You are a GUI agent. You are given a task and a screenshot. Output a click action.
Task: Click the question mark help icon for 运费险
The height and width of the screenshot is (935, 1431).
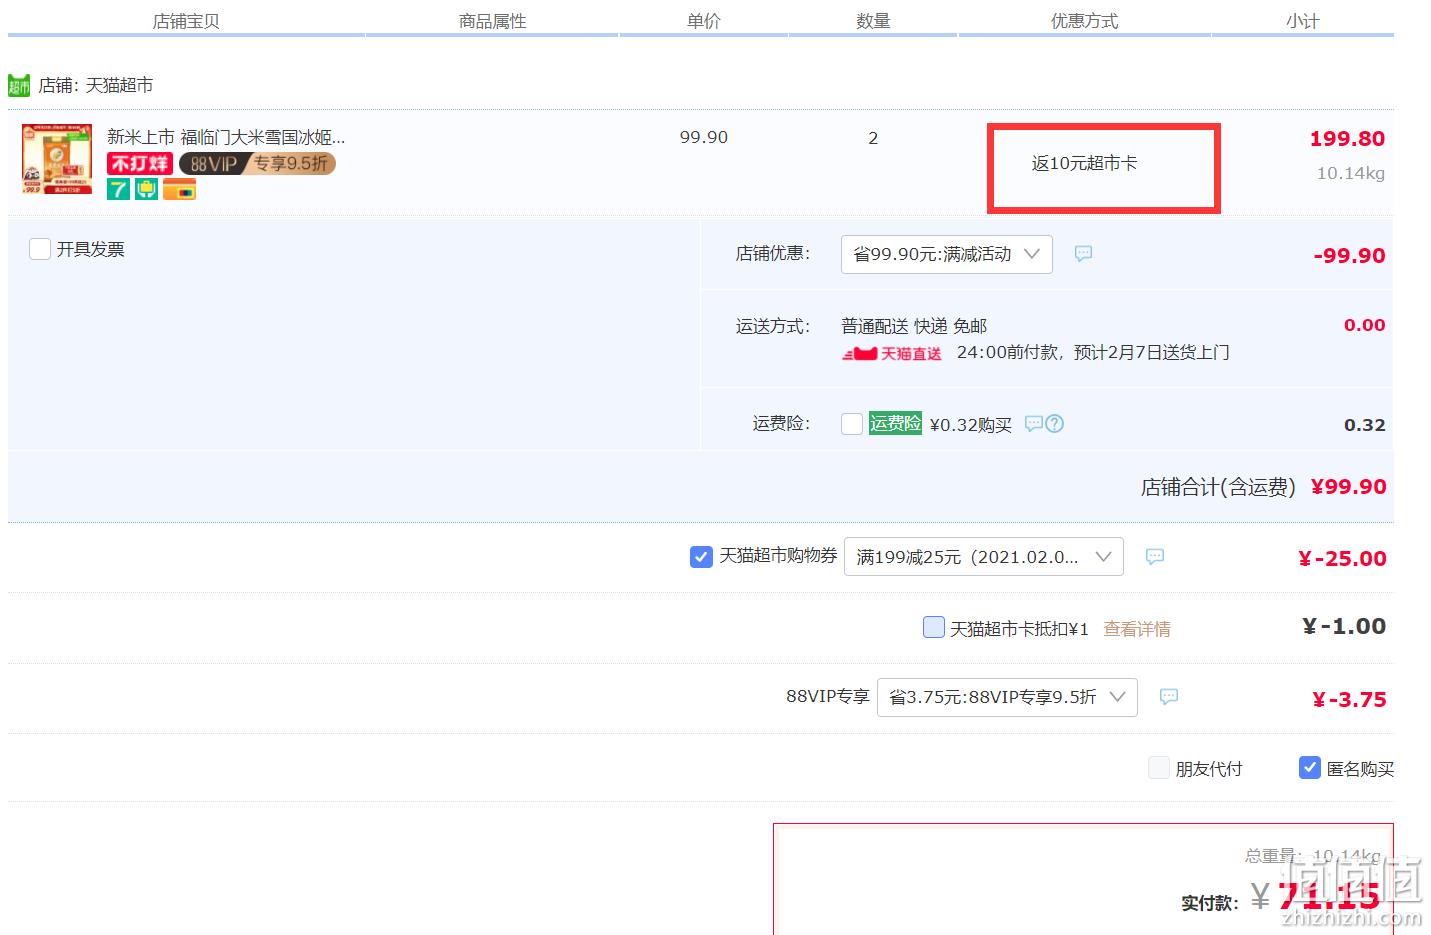click(1054, 423)
